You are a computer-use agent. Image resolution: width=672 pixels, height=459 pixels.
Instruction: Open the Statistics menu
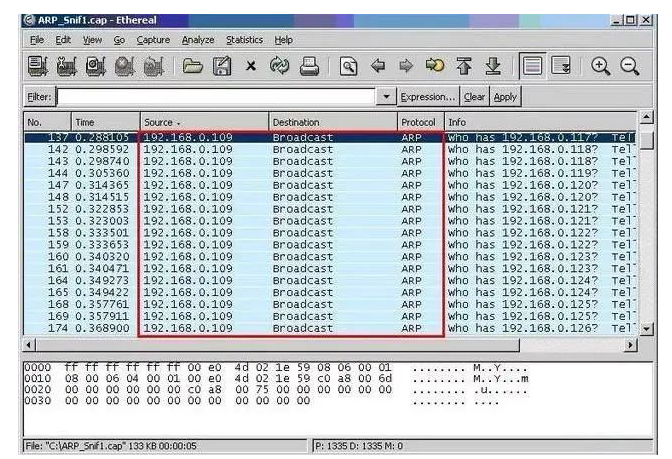click(244, 40)
